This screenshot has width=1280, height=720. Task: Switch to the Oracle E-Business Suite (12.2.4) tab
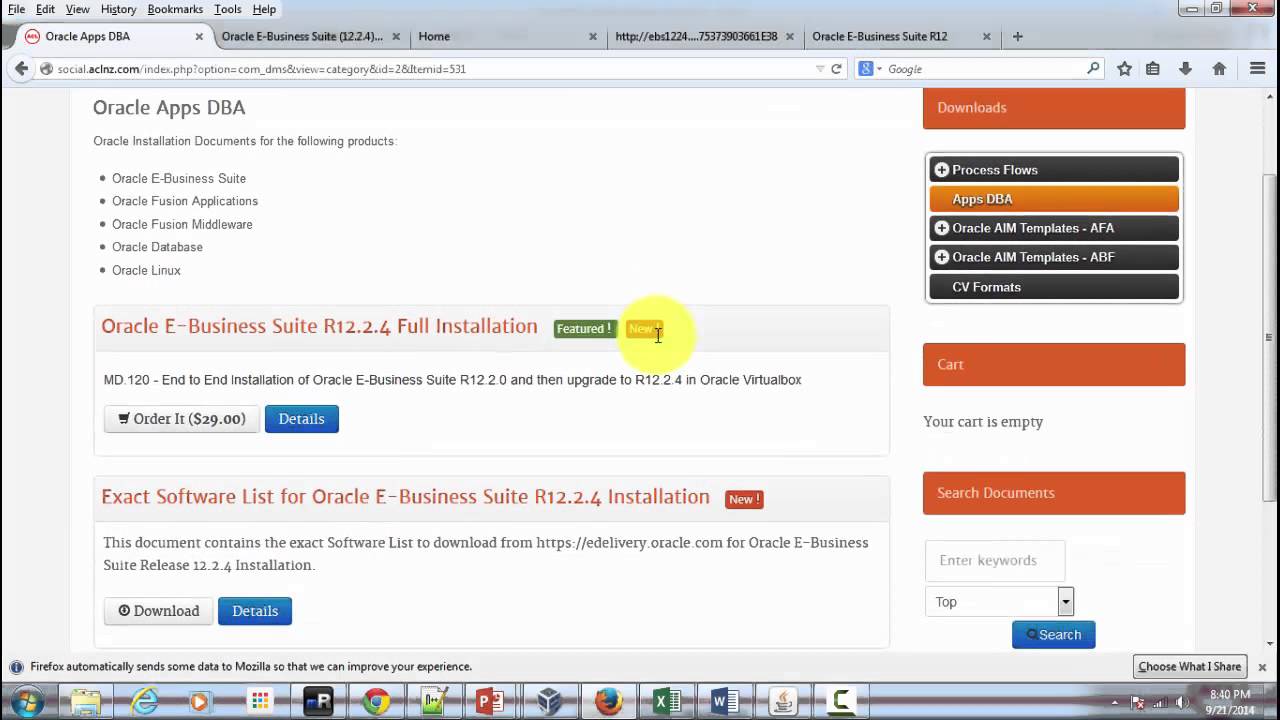(x=310, y=36)
